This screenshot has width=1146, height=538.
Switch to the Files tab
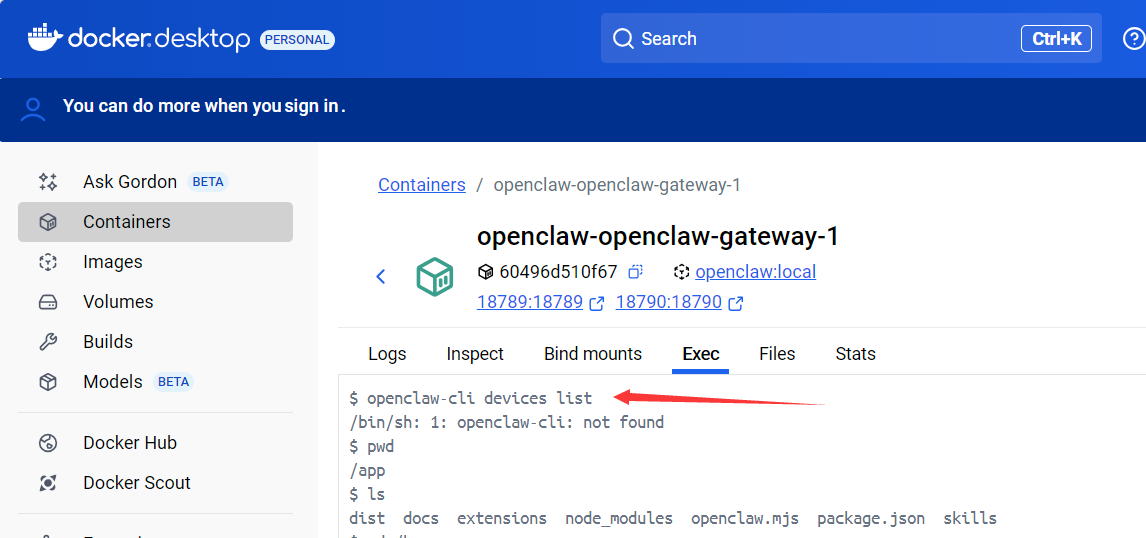(x=777, y=354)
